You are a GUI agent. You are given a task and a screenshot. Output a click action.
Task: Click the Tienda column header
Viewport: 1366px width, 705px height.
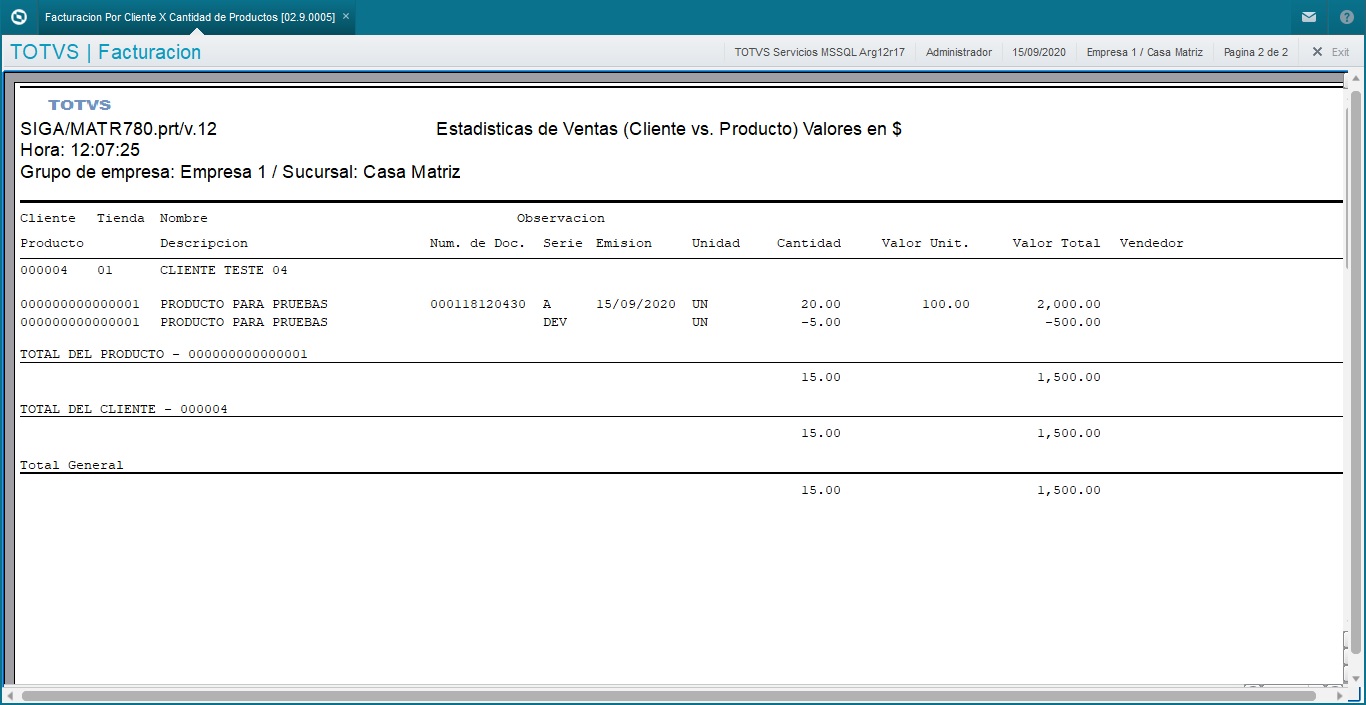point(121,218)
